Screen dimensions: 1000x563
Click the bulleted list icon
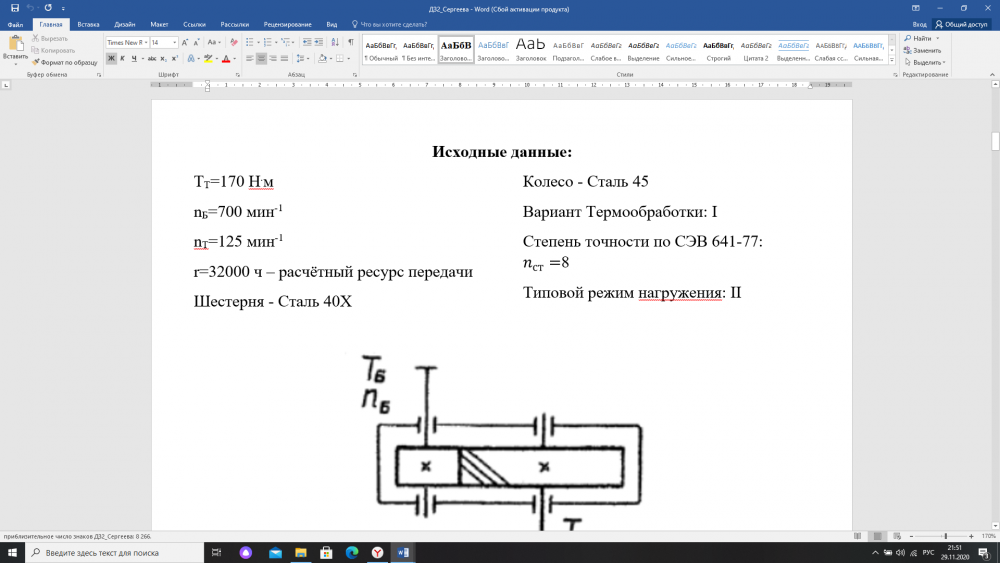pos(249,43)
